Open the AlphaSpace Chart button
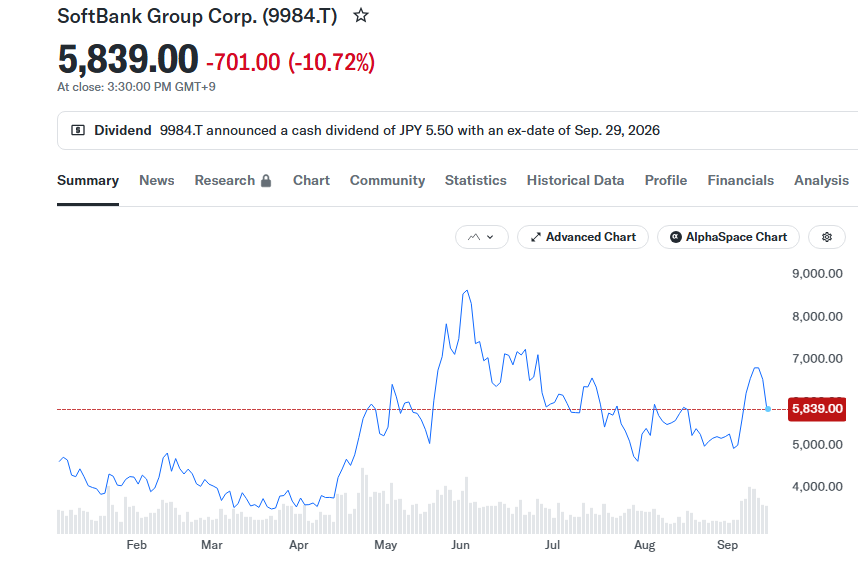 [728, 237]
